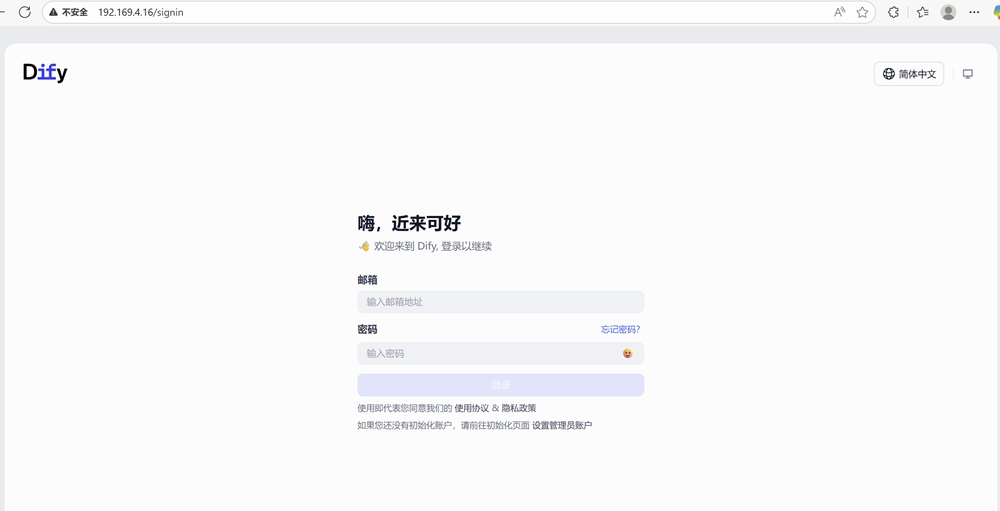Reload the page with the browser refresh icon

(x=25, y=12)
